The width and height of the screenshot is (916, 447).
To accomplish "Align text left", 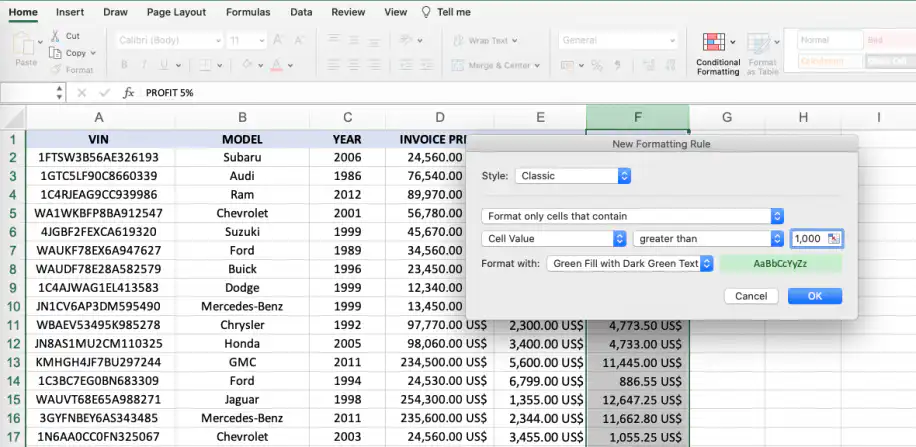I will (x=334, y=65).
